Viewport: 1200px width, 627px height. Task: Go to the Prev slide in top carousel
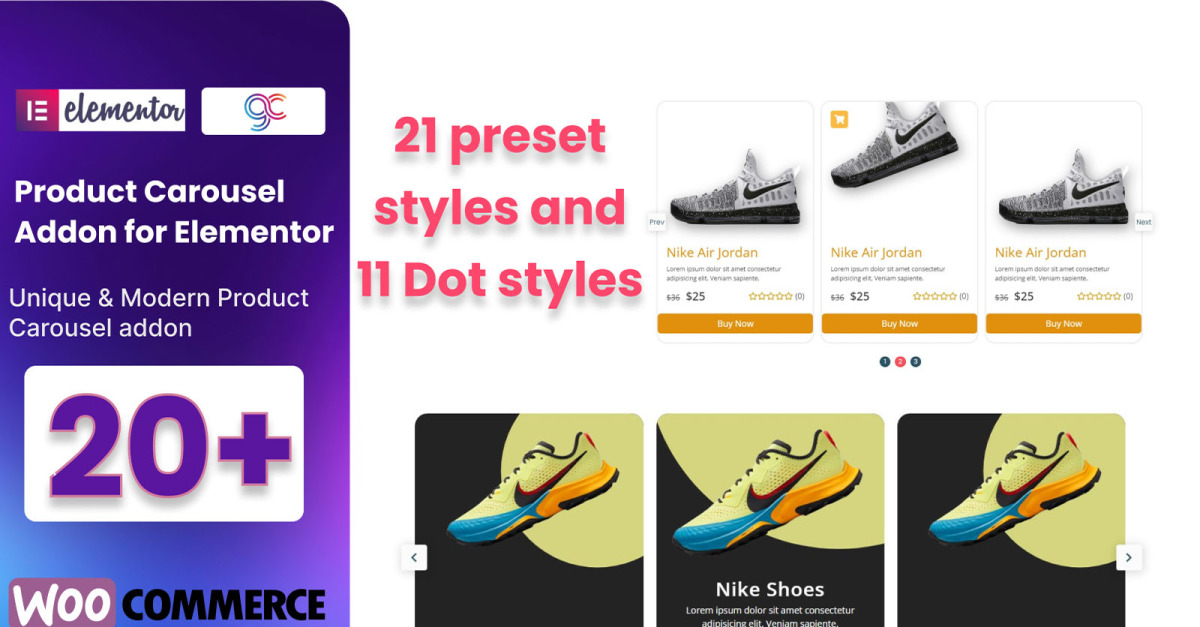[x=657, y=222]
